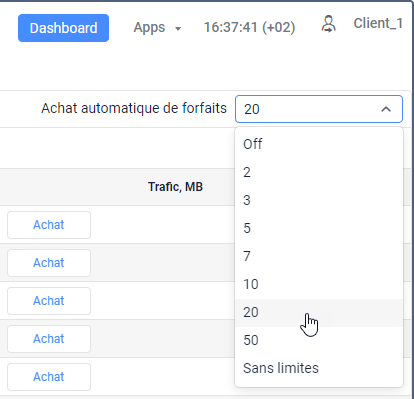The height and width of the screenshot is (399, 414).
Task: Click the Achat automatique de forfaits combo box
Action: [x=319, y=109]
